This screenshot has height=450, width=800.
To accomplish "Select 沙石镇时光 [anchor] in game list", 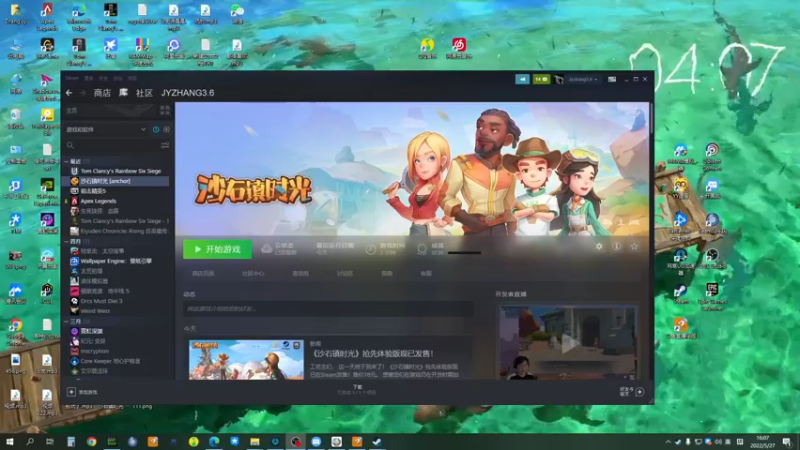I will click(x=116, y=181).
